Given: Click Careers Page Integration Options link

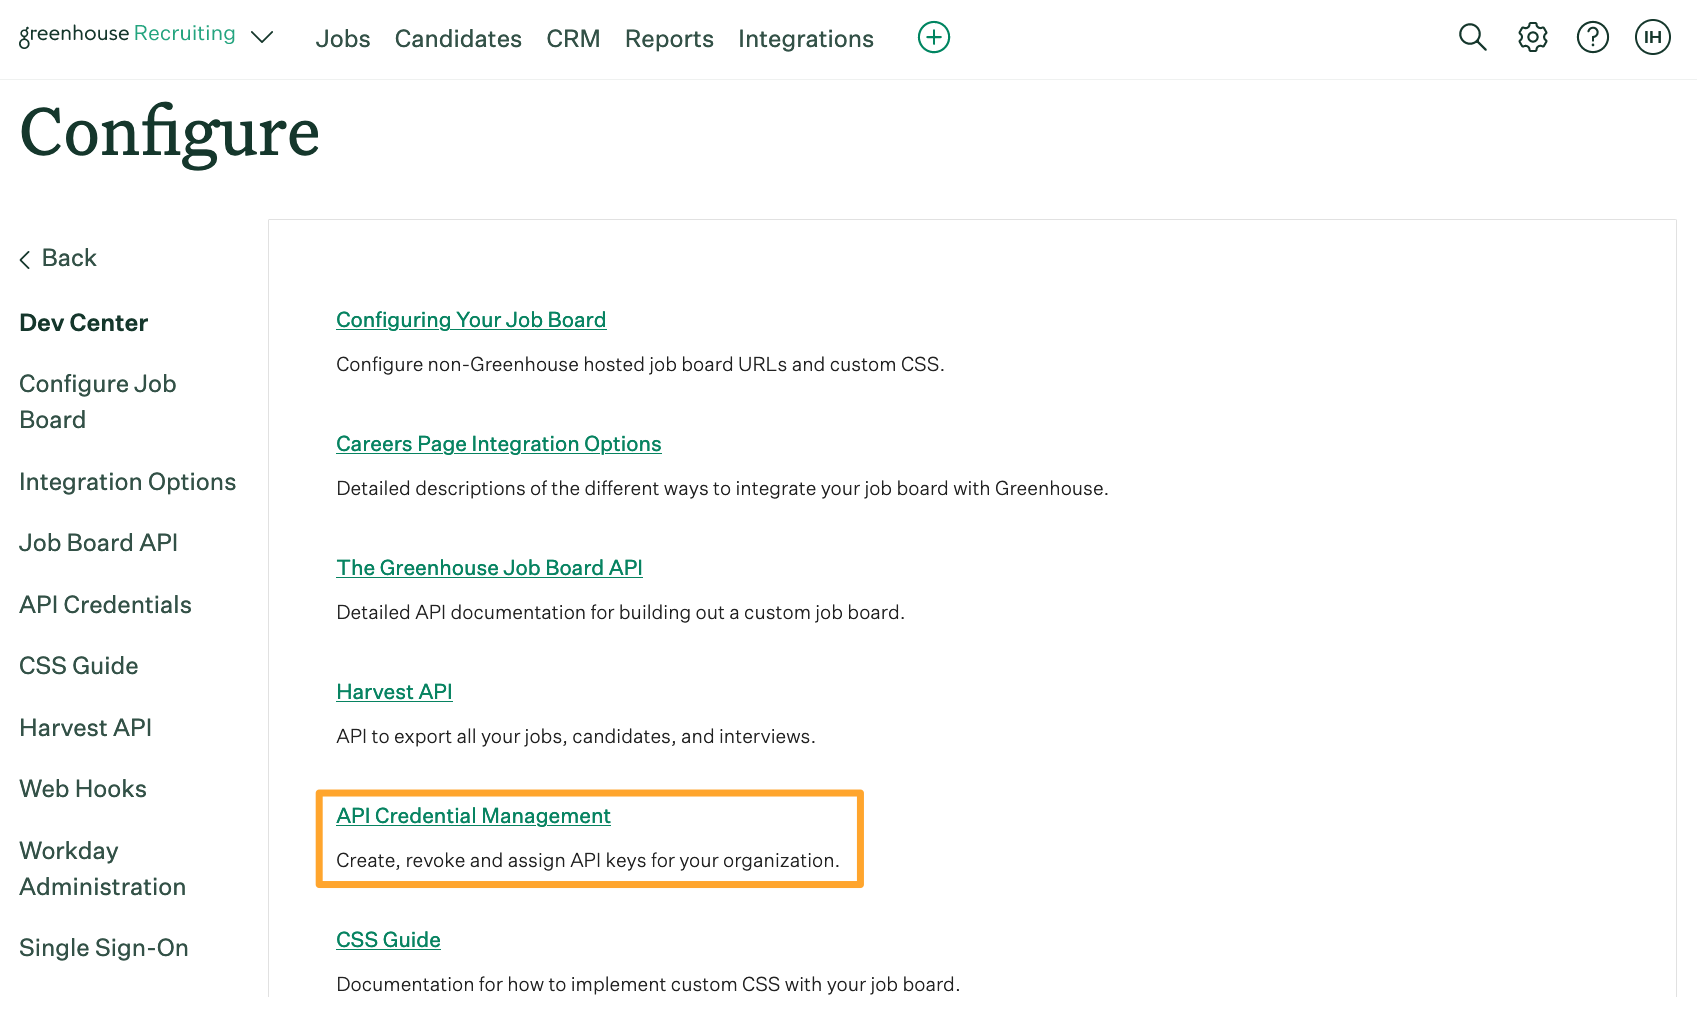Looking at the screenshot, I should tap(498, 444).
